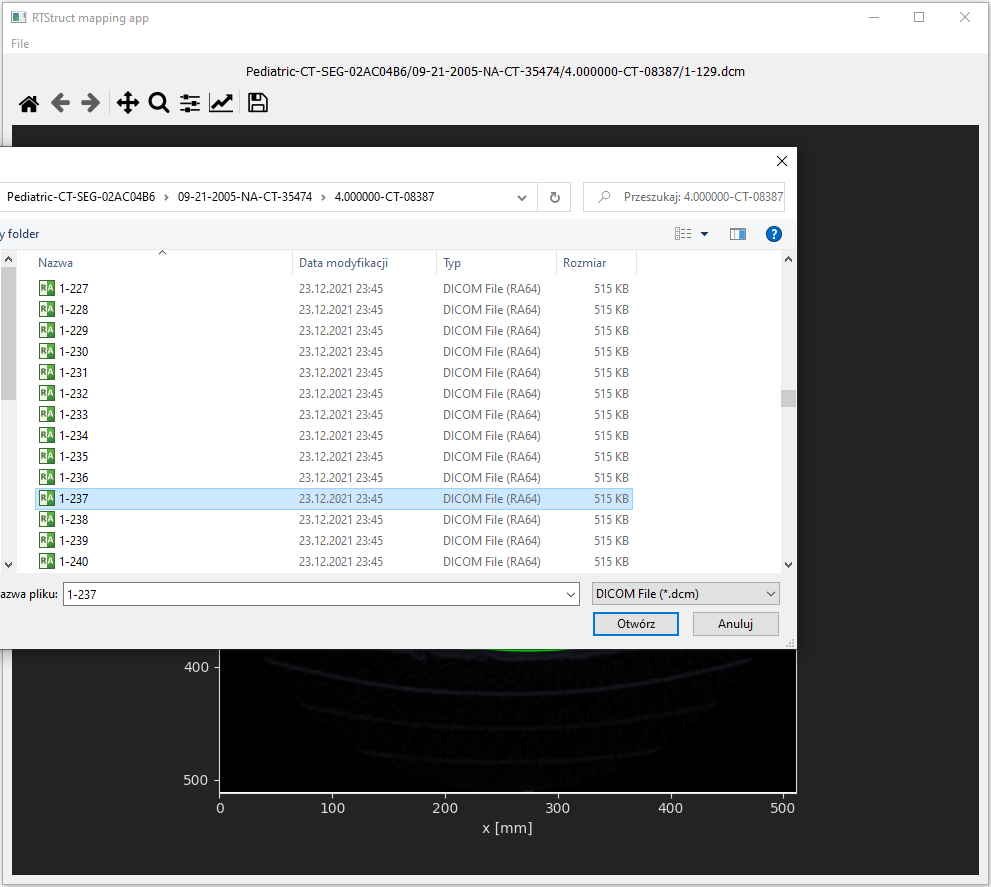The image size is (991, 887).
Task: Cancel the dialog with Anuluj
Action: 735,623
